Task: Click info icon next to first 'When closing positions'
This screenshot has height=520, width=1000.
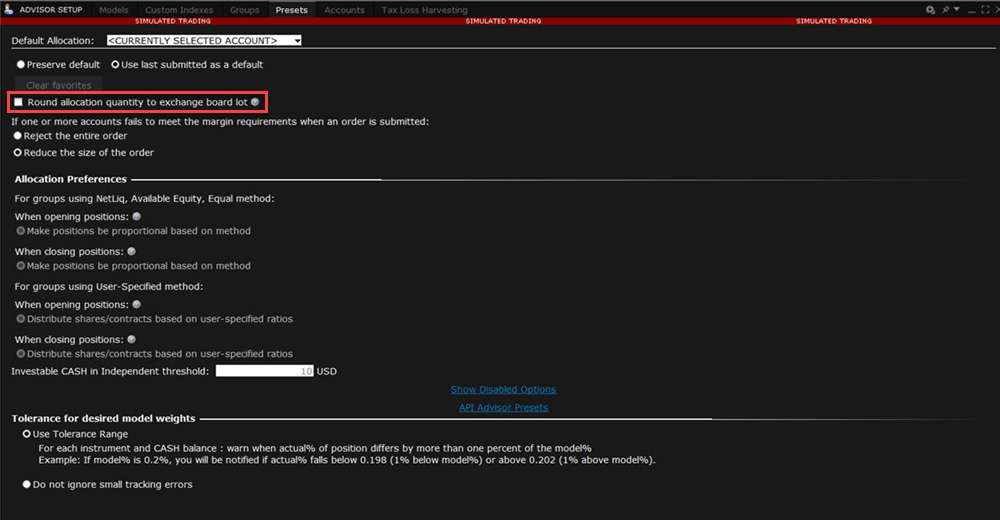Action: (131, 251)
